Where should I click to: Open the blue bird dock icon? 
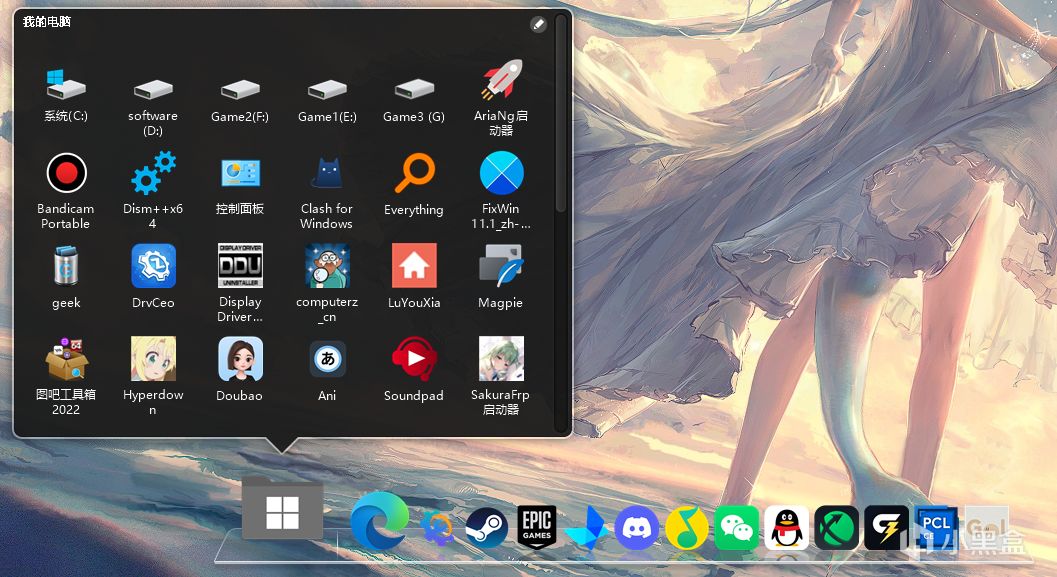(586, 527)
